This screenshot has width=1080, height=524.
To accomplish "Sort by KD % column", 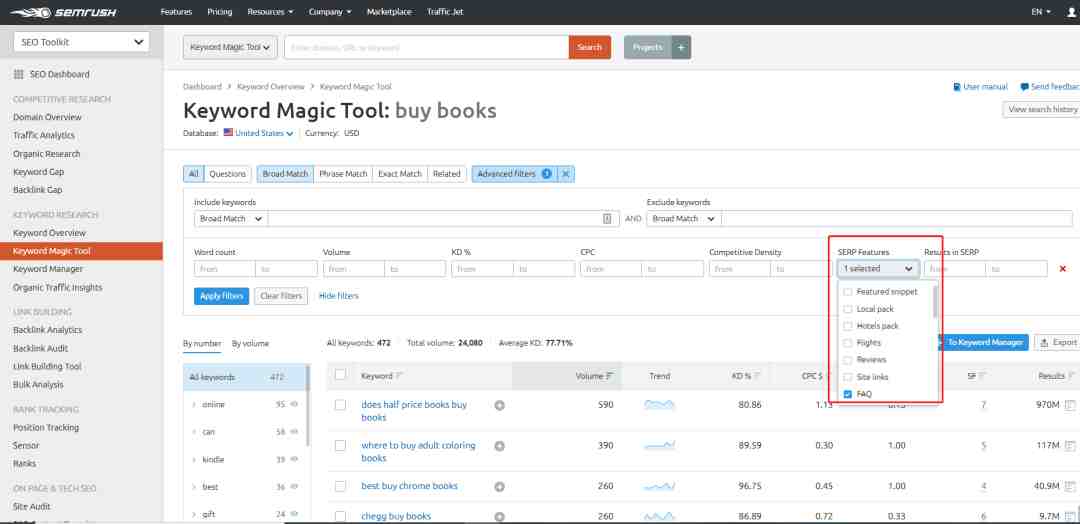I will click(746, 376).
